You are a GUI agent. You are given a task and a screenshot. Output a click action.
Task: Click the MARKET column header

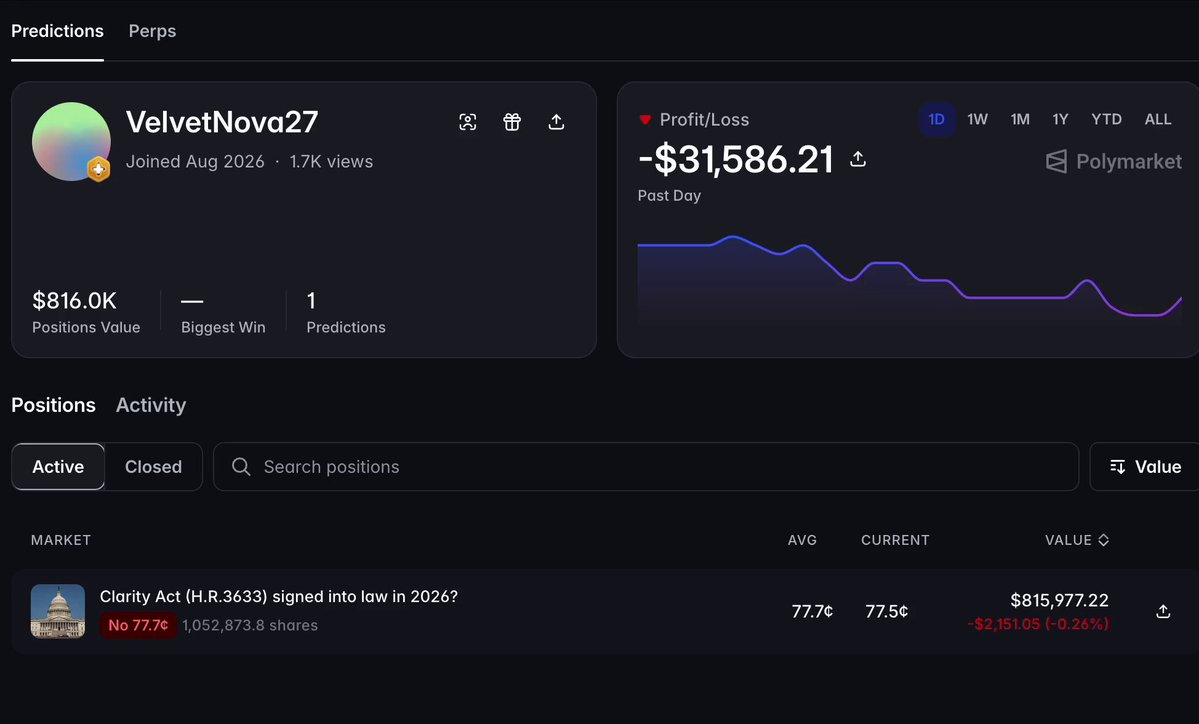[61, 540]
